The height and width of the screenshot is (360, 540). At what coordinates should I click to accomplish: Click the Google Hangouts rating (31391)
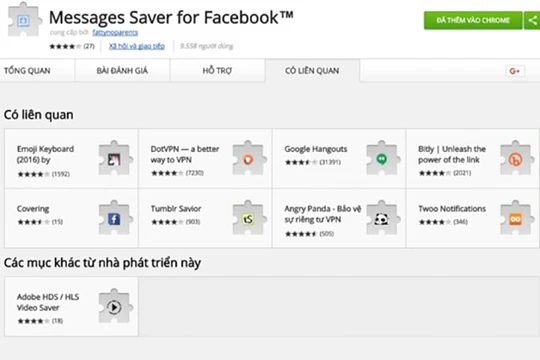coord(313,162)
